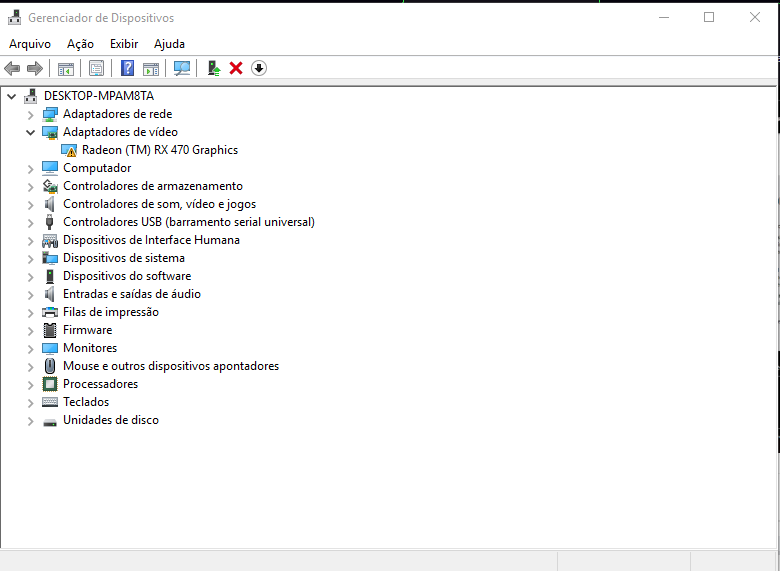The width and height of the screenshot is (780, 571).
Task: Minimize the Gerenciador de Dispositivos window
Action: 664,17
